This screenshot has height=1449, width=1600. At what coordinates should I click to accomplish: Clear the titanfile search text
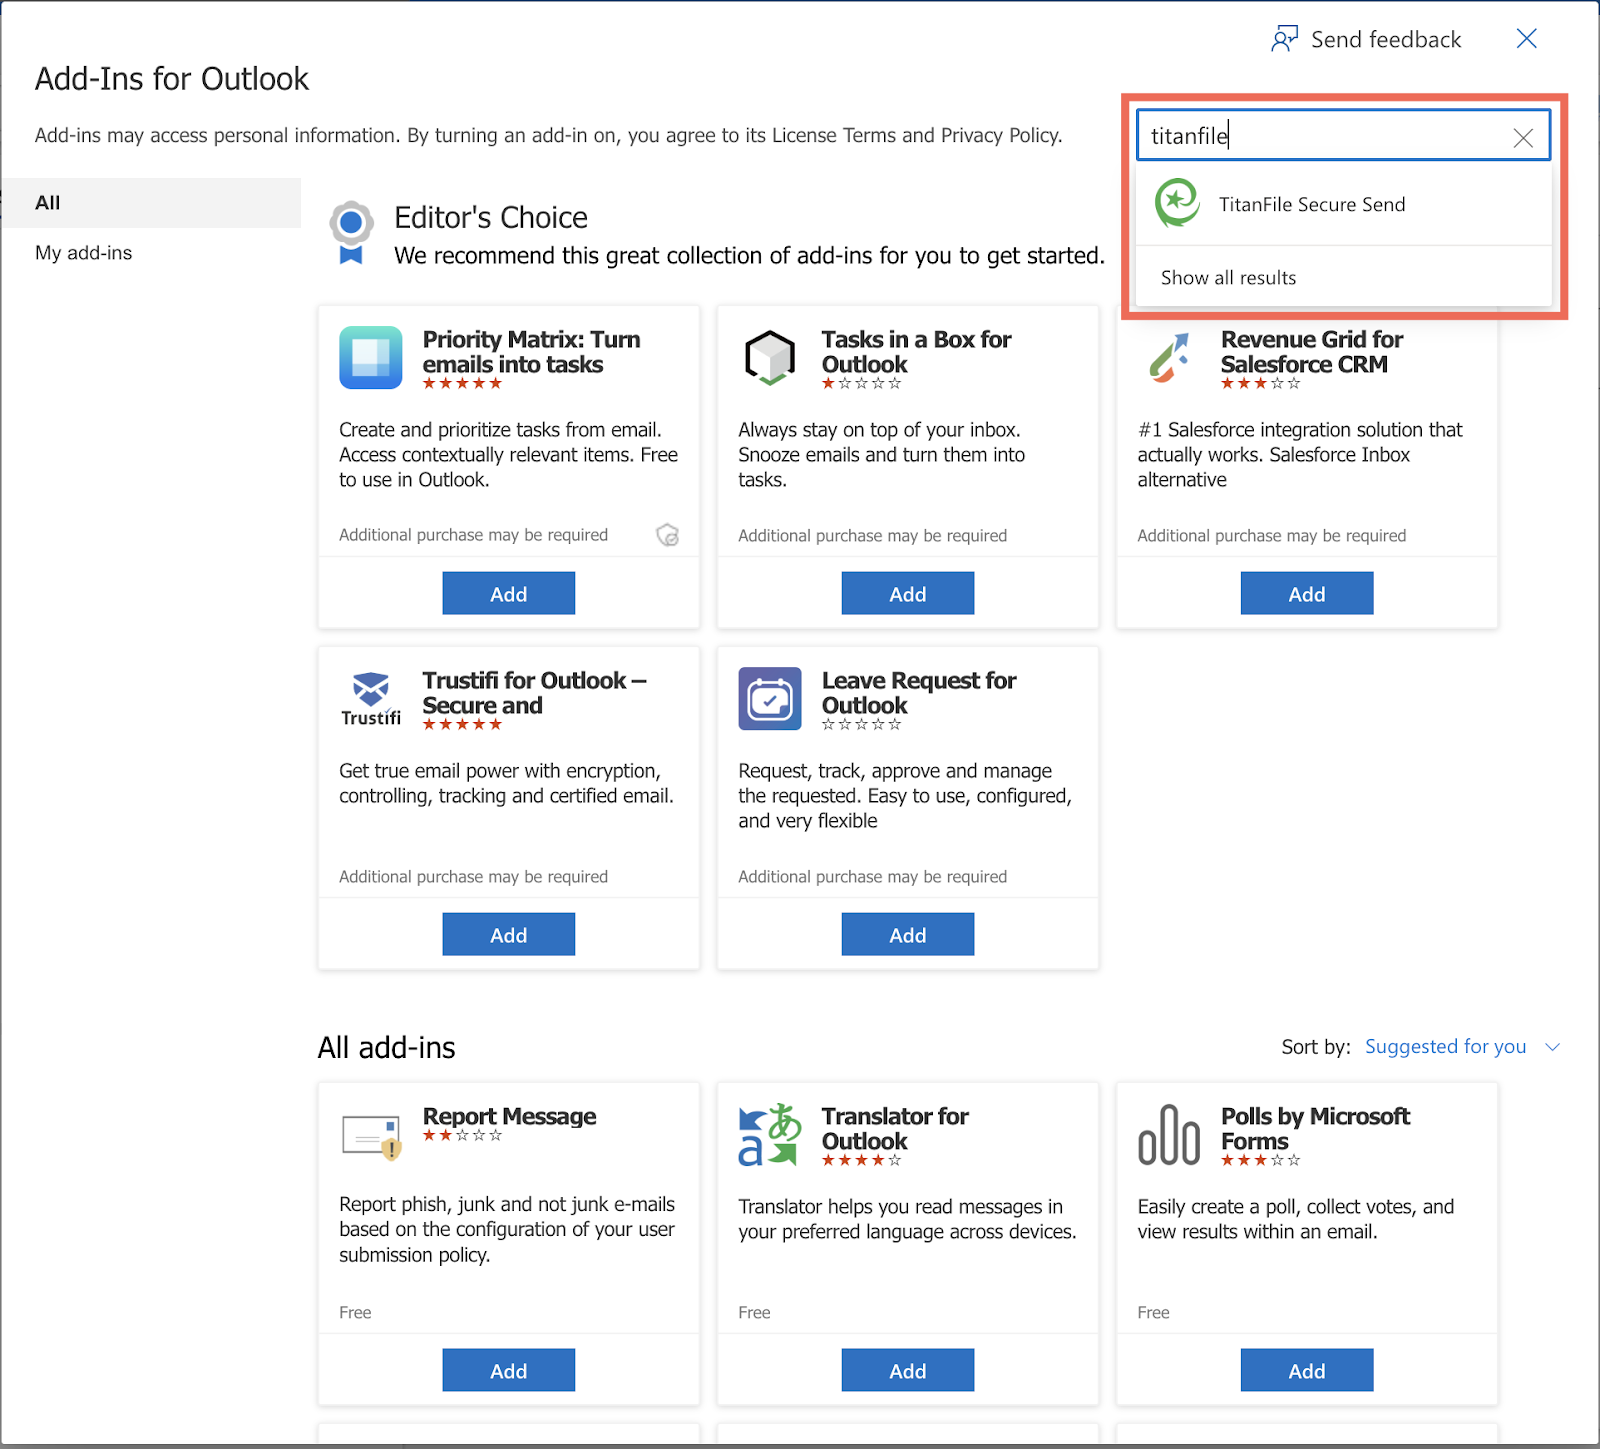click(x=1523, y=137)
